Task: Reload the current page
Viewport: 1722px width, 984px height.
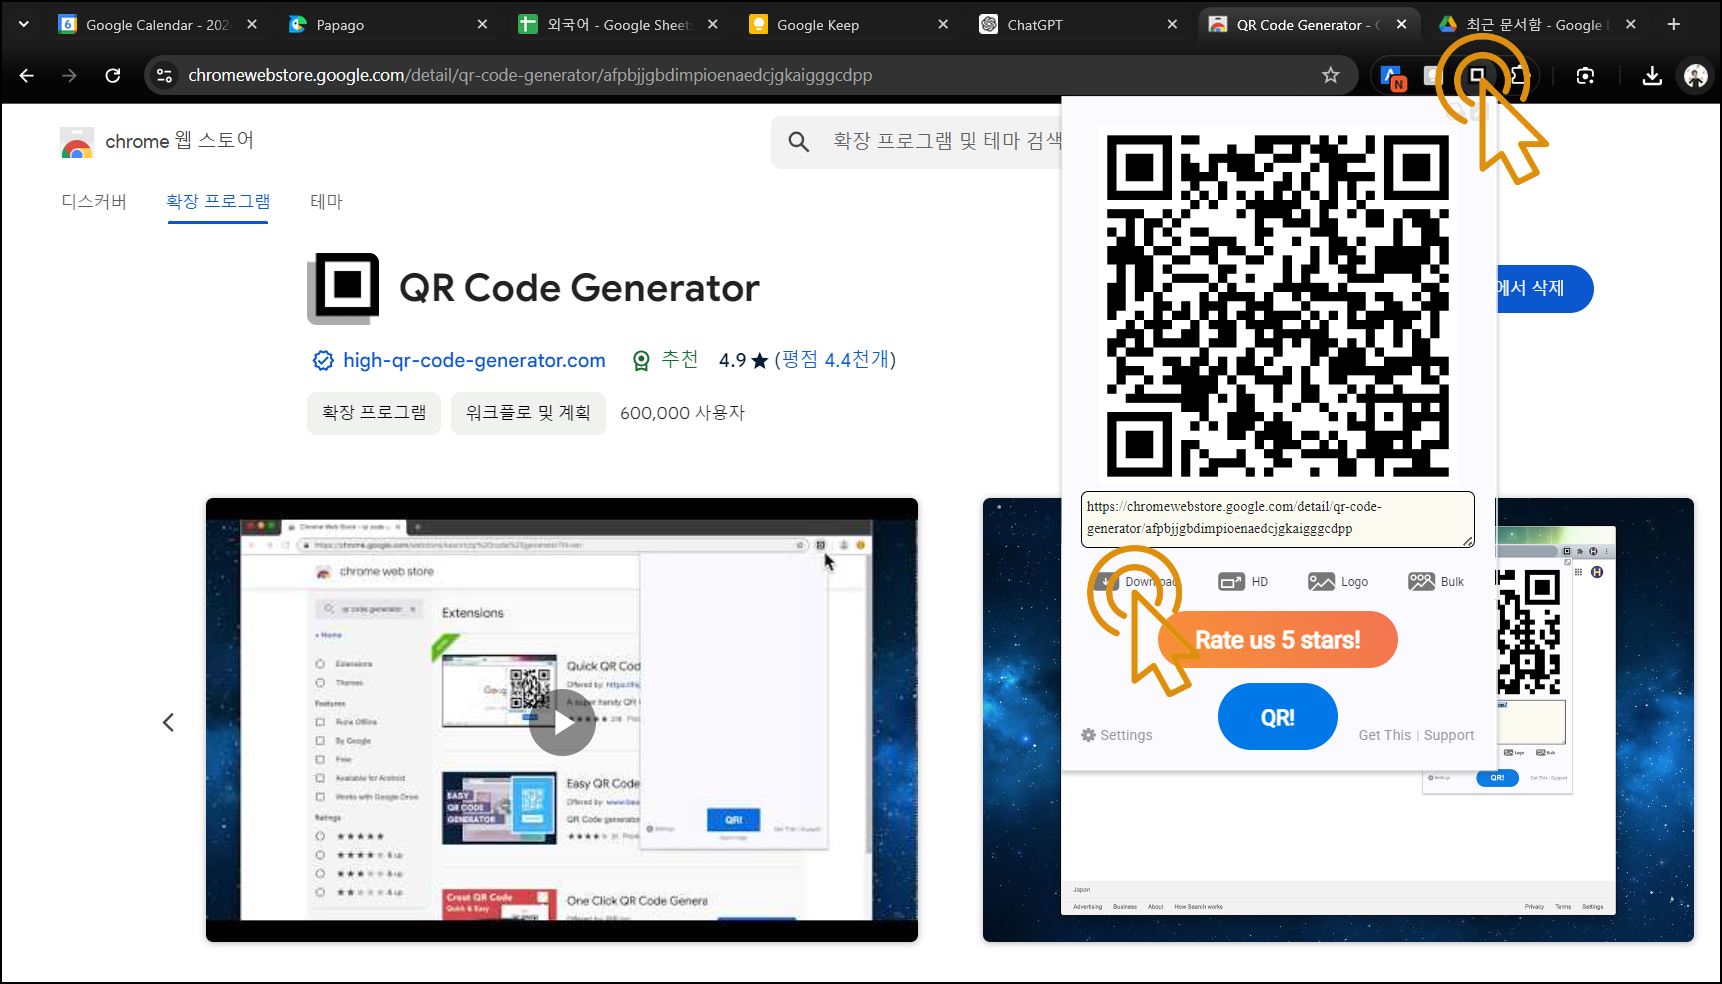Action: coord(113,75)
